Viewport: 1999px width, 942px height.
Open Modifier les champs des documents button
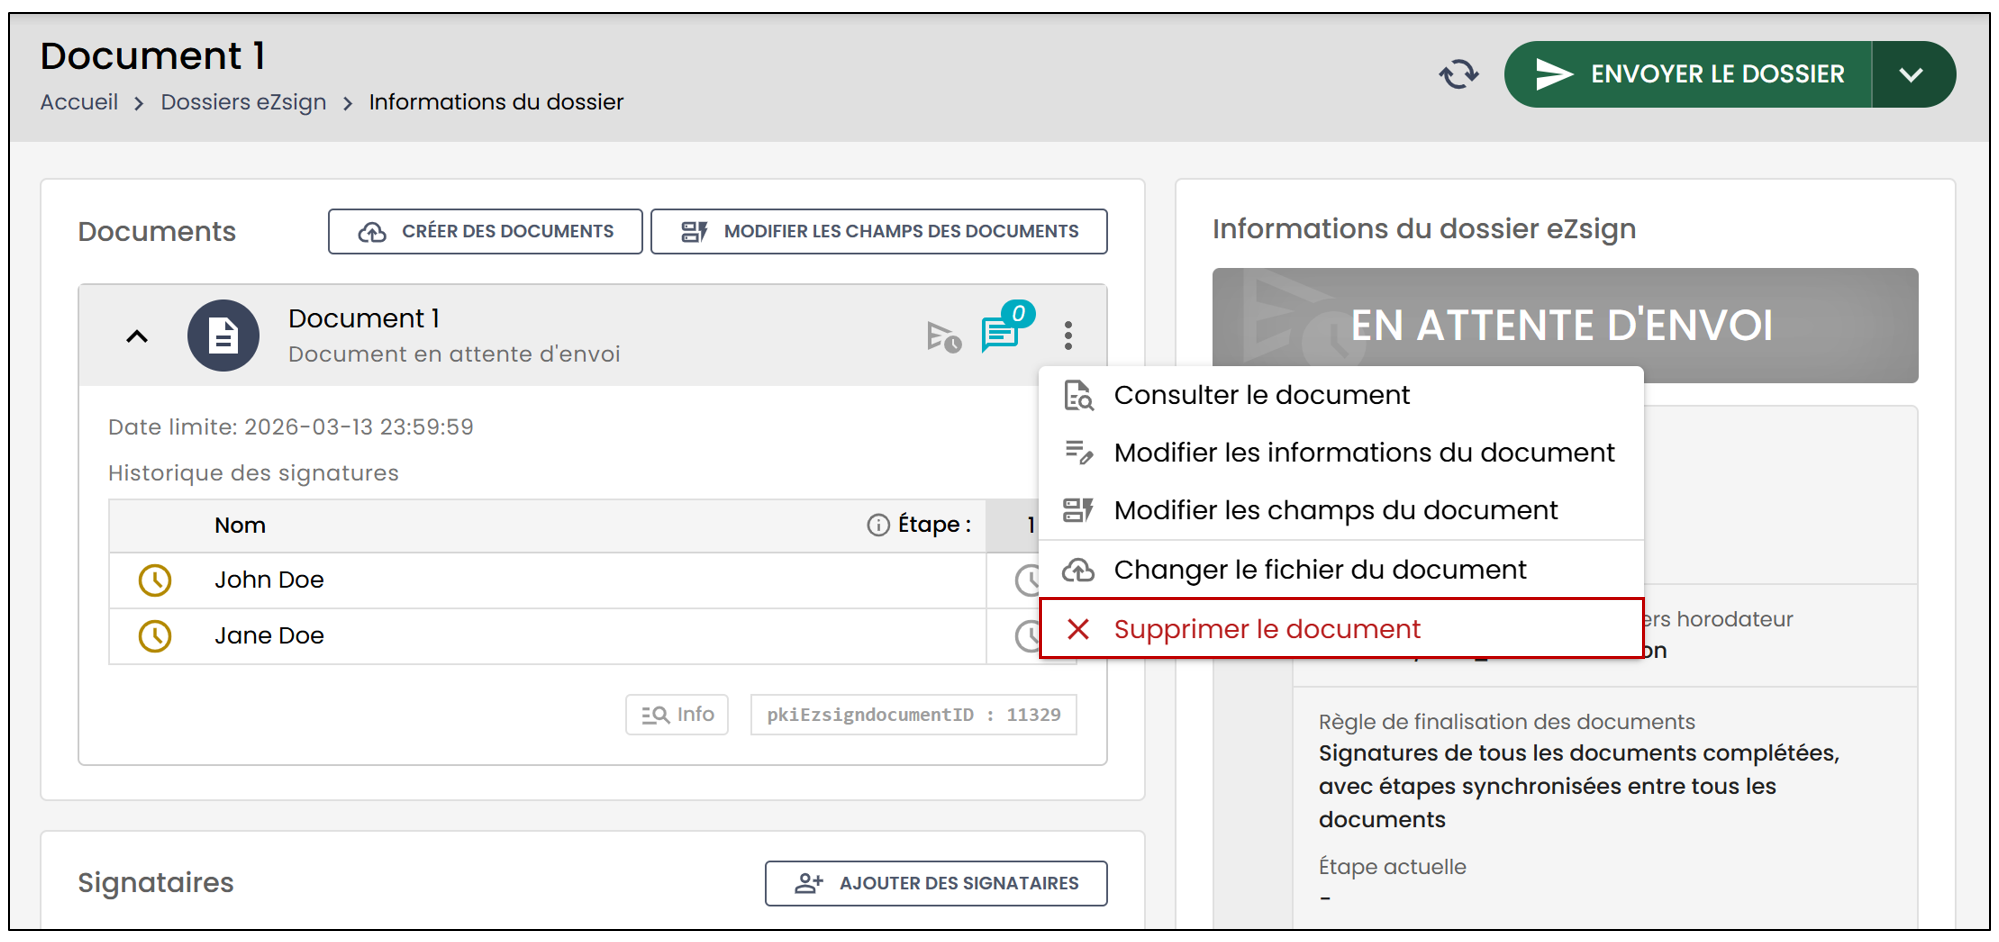point(879,231)
